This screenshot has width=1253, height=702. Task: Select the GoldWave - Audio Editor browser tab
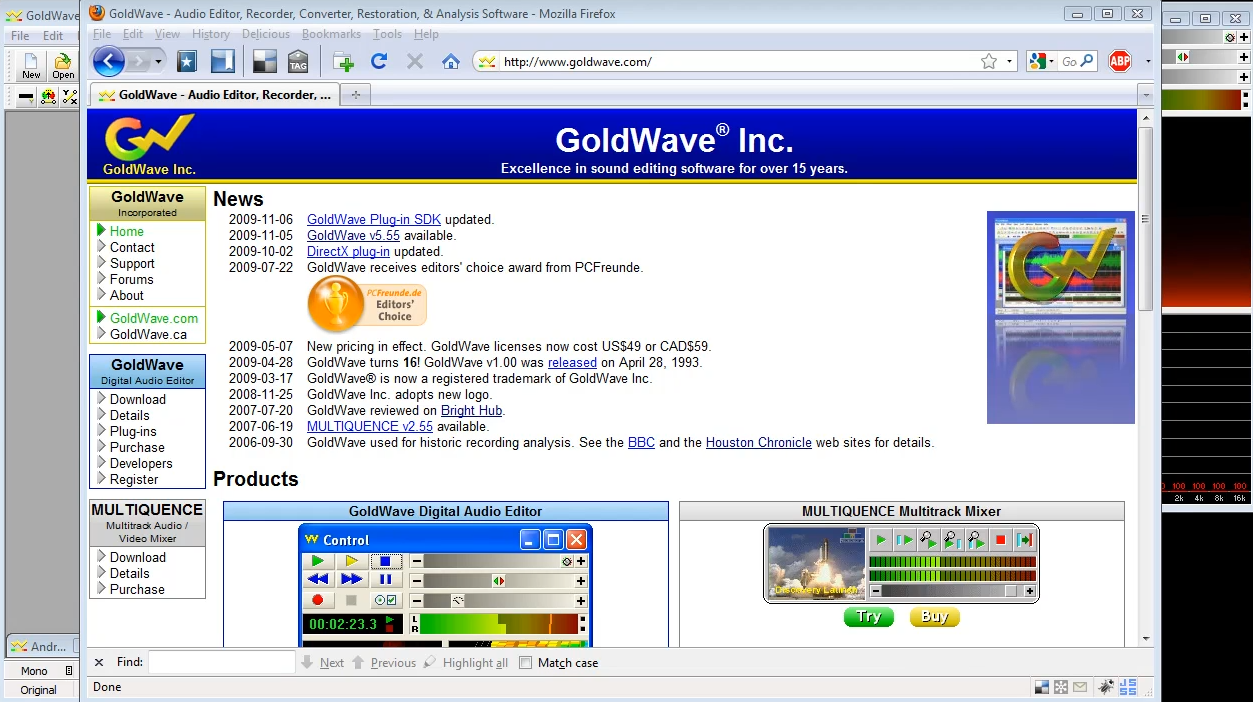[214, 95]
